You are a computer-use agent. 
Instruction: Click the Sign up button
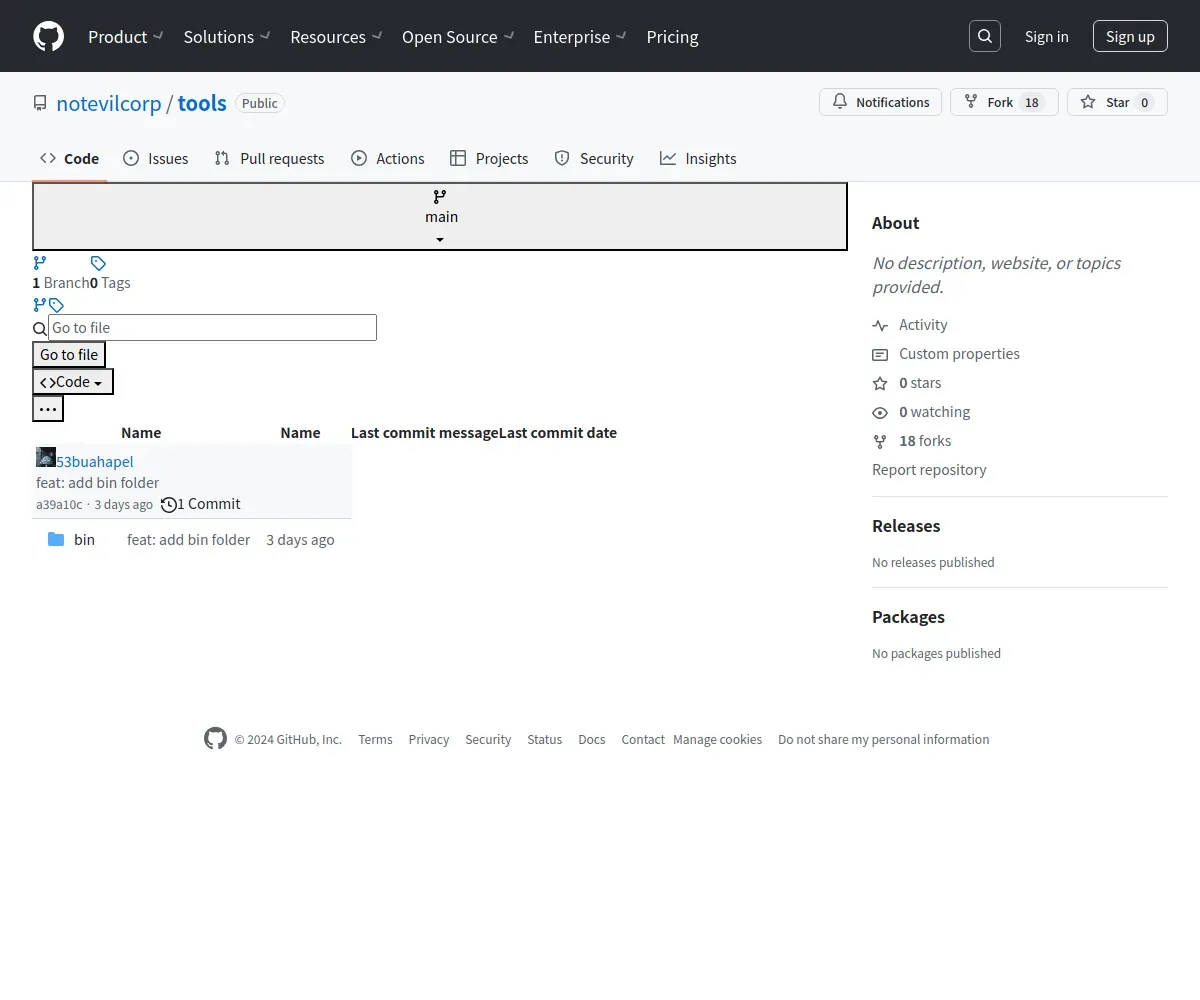click(1130, 36)
